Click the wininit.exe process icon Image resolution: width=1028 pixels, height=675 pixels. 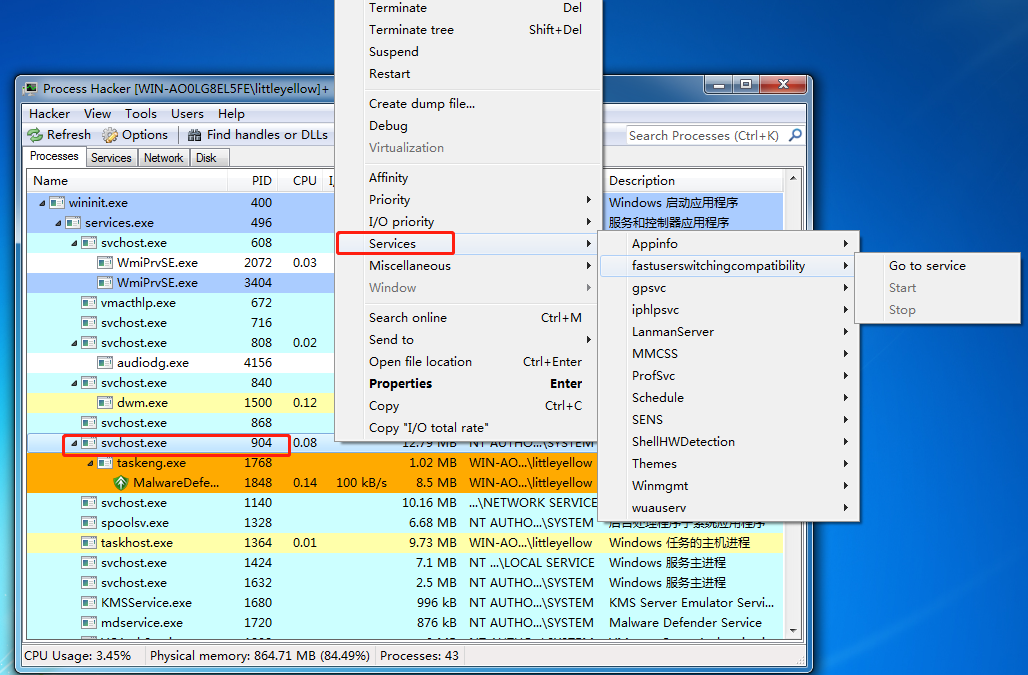57,202
